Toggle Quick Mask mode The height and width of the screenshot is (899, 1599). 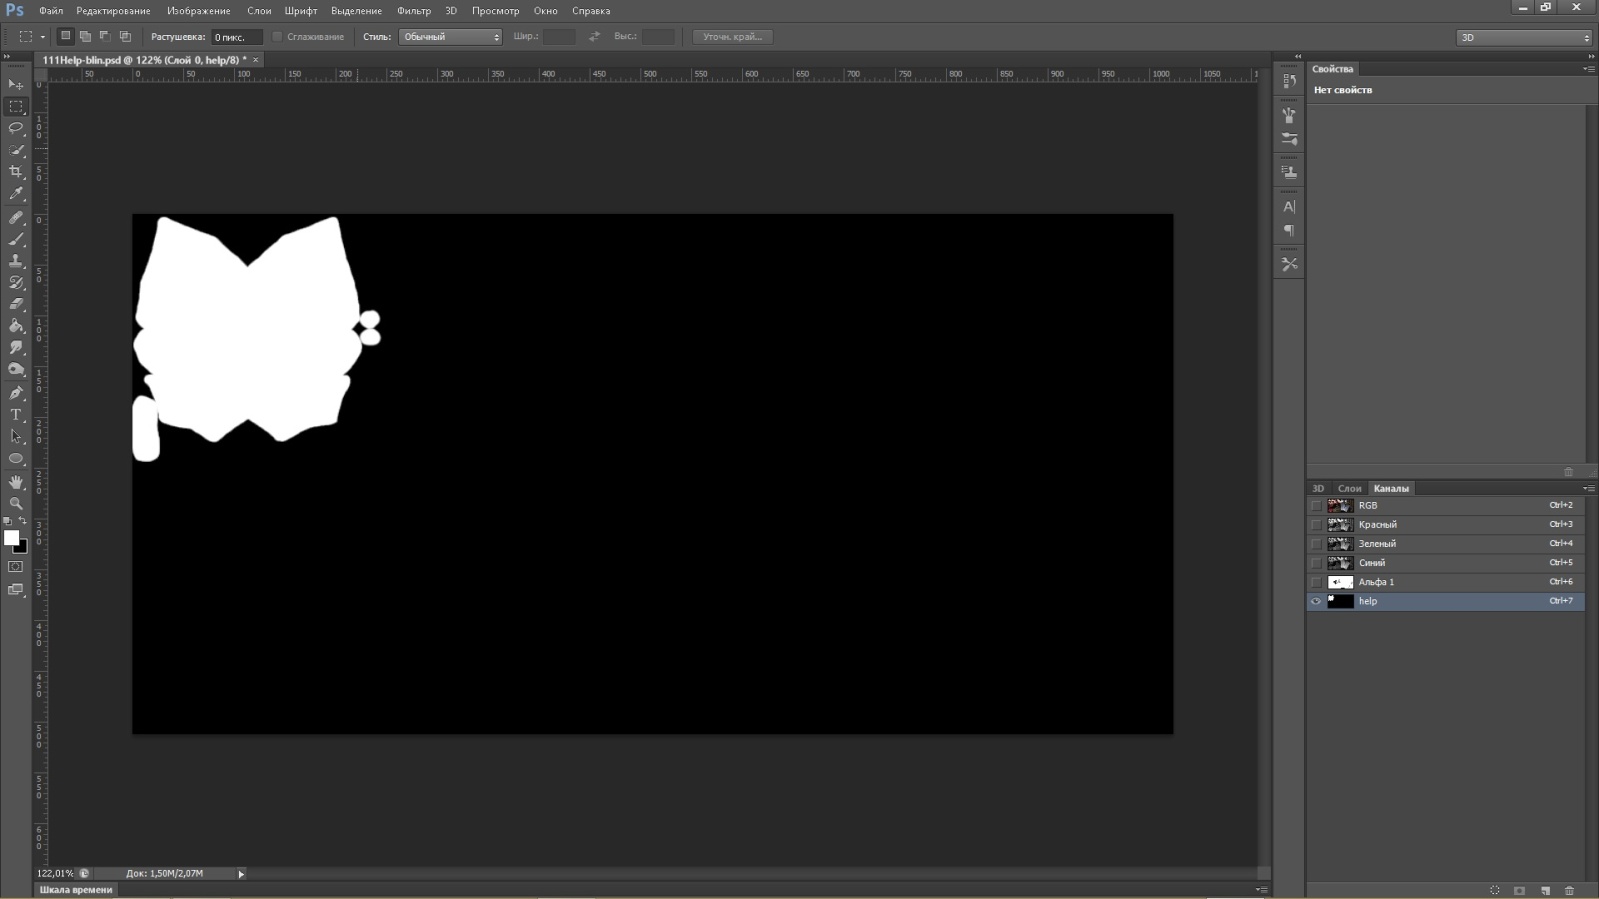coord(16,567)
